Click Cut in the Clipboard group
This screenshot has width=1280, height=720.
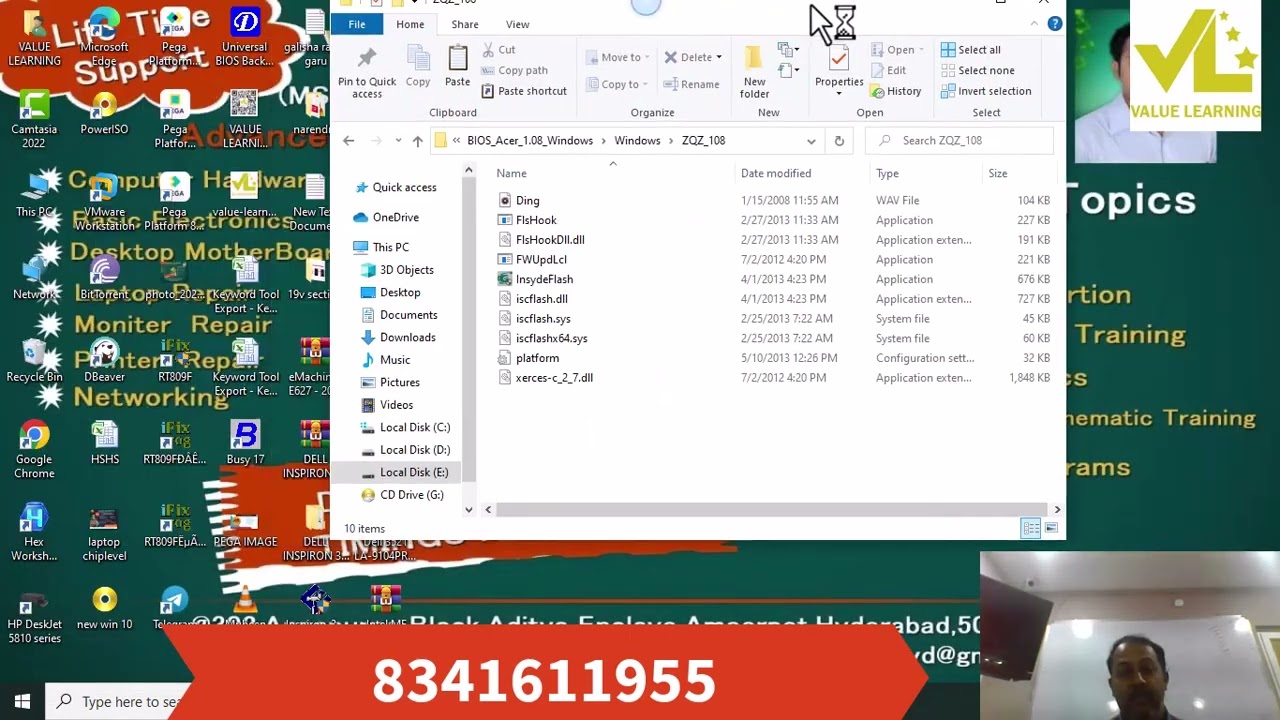click(498, 50)
